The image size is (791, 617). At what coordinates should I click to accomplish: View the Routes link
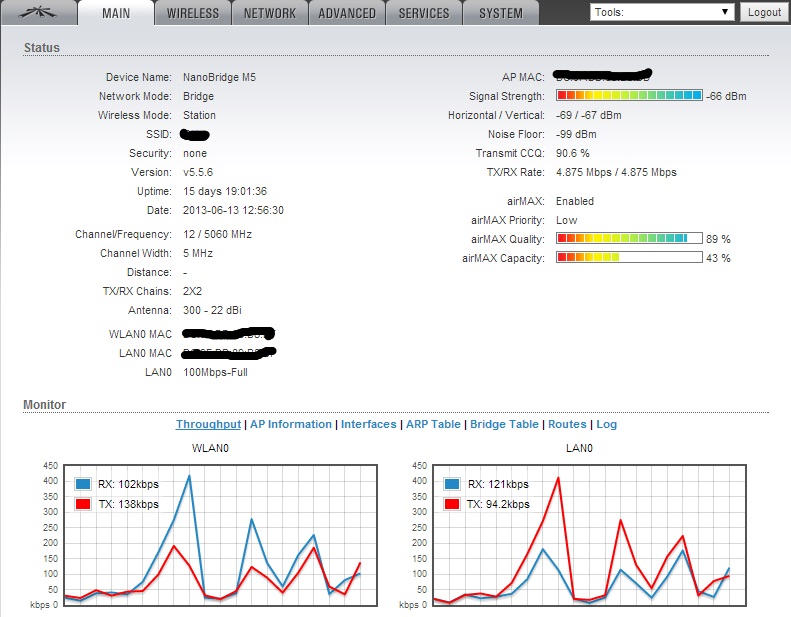[567, 424]
